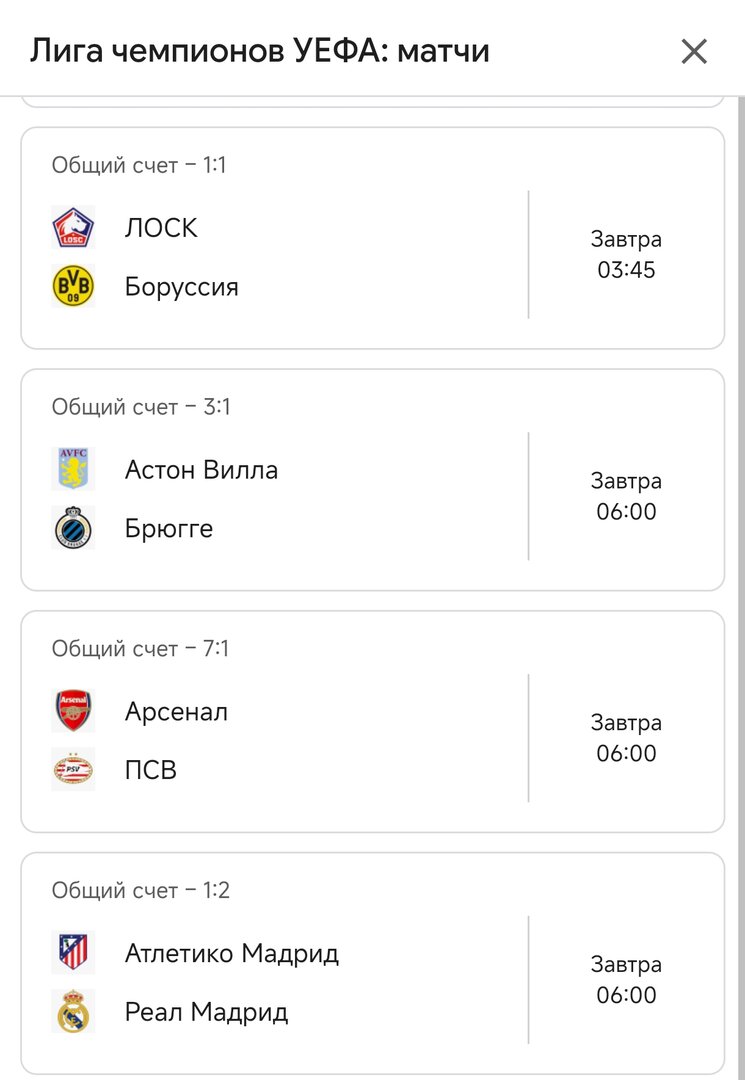Click the LOSC Lille club crest
The height and width of the screenshot is (1080, 745).
(x=73, y=228)
